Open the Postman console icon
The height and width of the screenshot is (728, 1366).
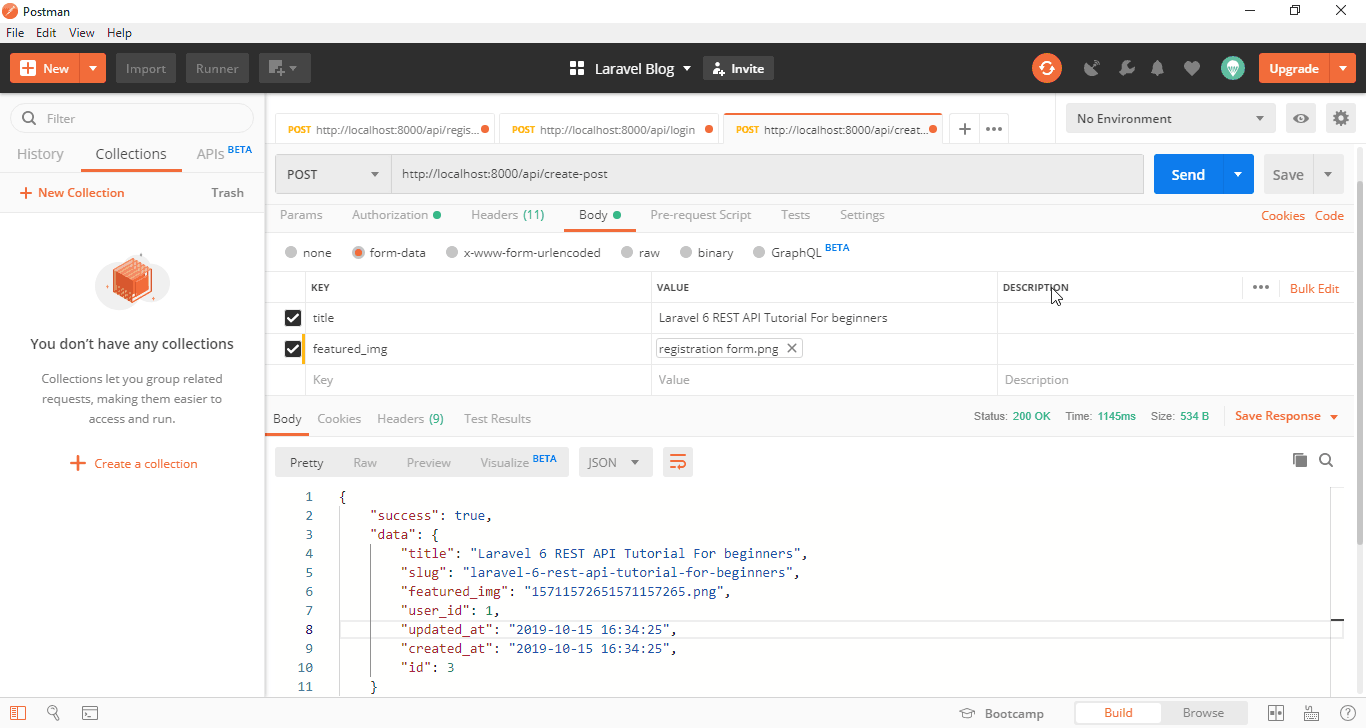90,713
